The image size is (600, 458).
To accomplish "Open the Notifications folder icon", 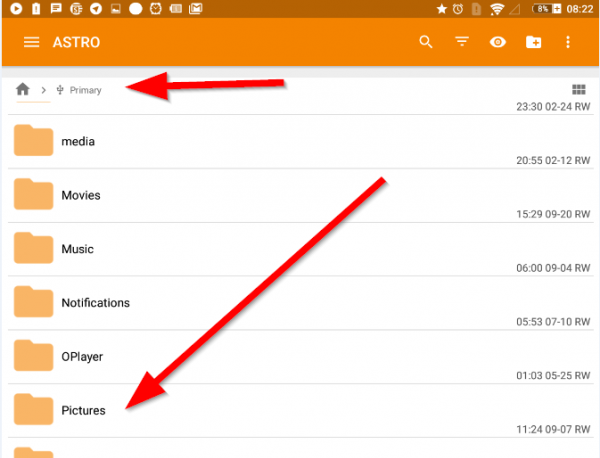I will (33, 302).
